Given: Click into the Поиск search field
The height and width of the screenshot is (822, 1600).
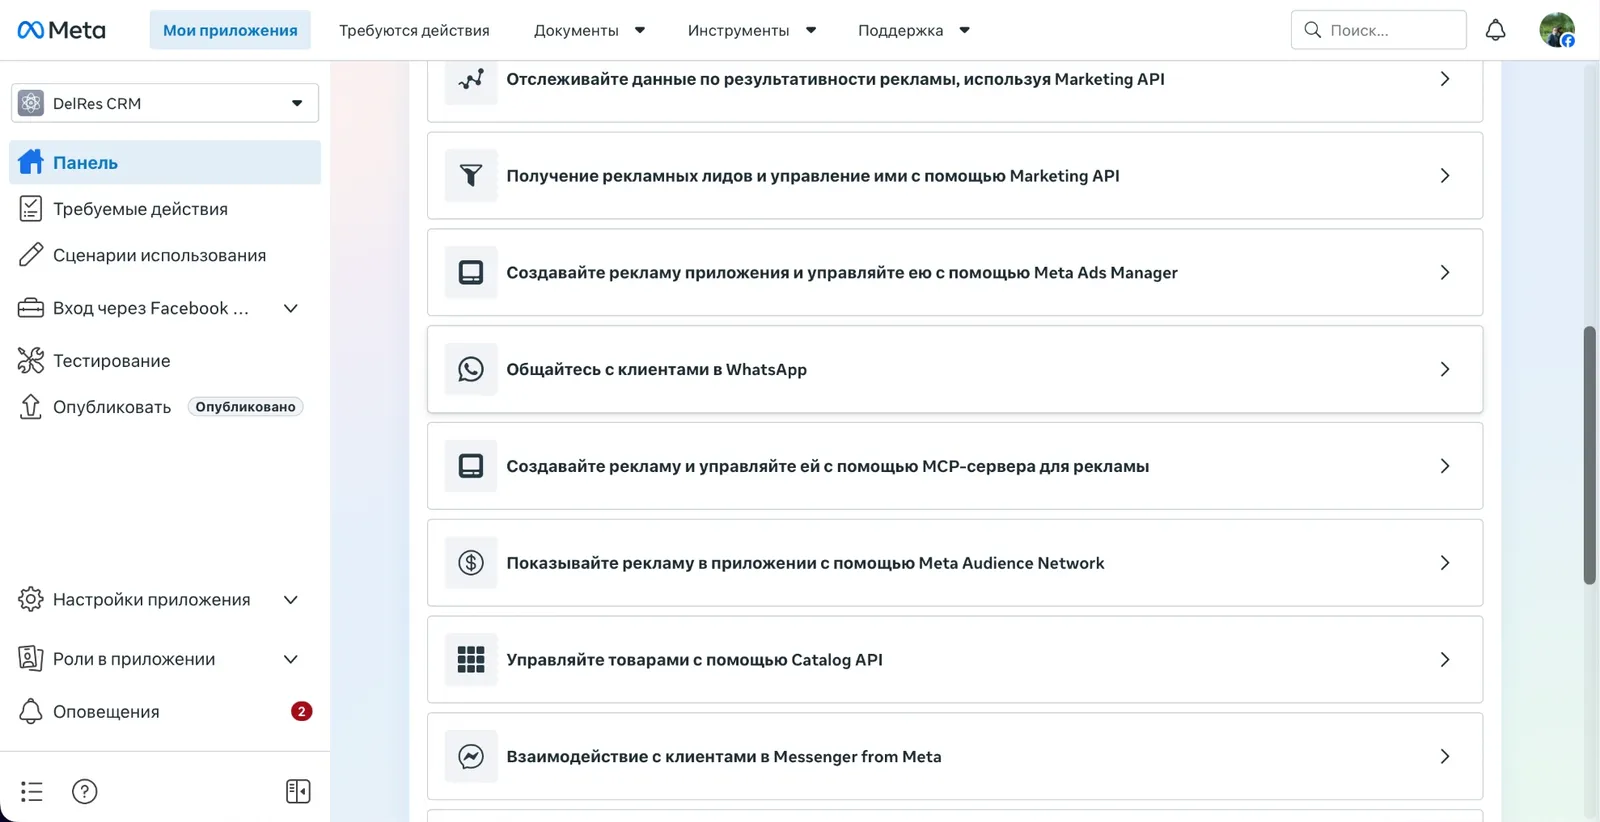Looking at the screenshot, I should [x=1379, y=30].
